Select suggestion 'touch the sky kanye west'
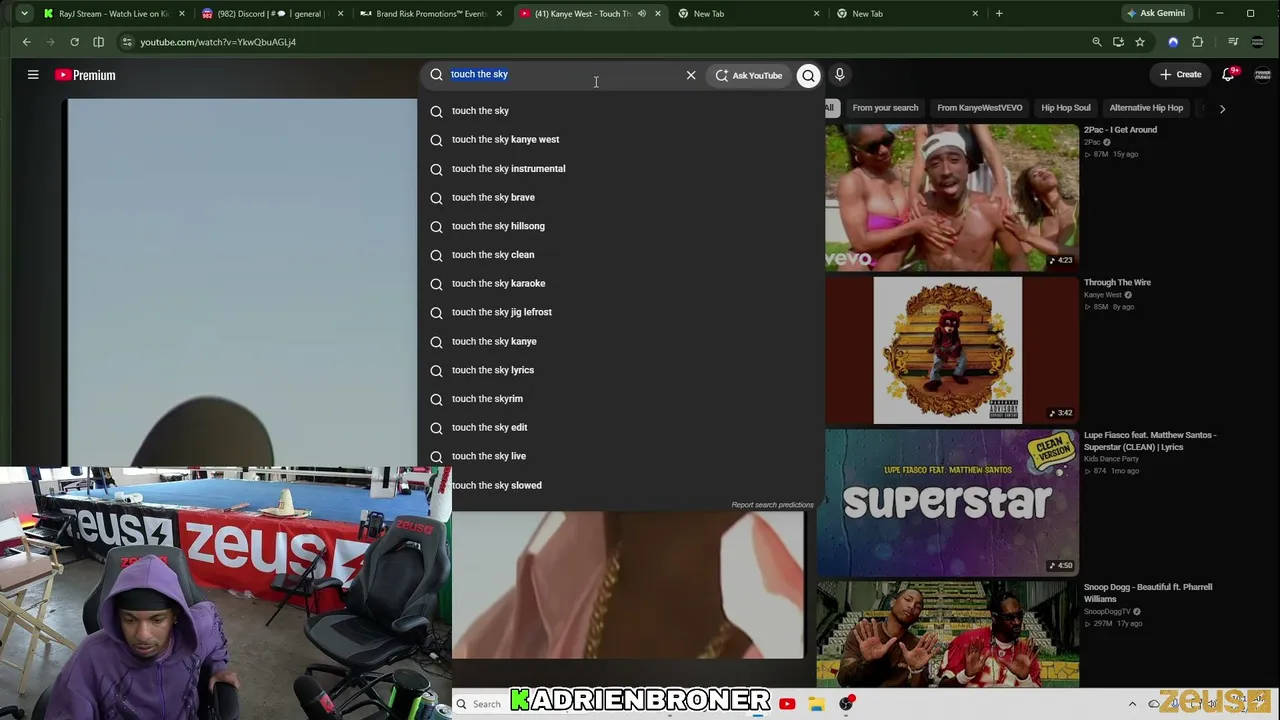The width and height of the screenshot is (1280, 720). click(505, 140)
